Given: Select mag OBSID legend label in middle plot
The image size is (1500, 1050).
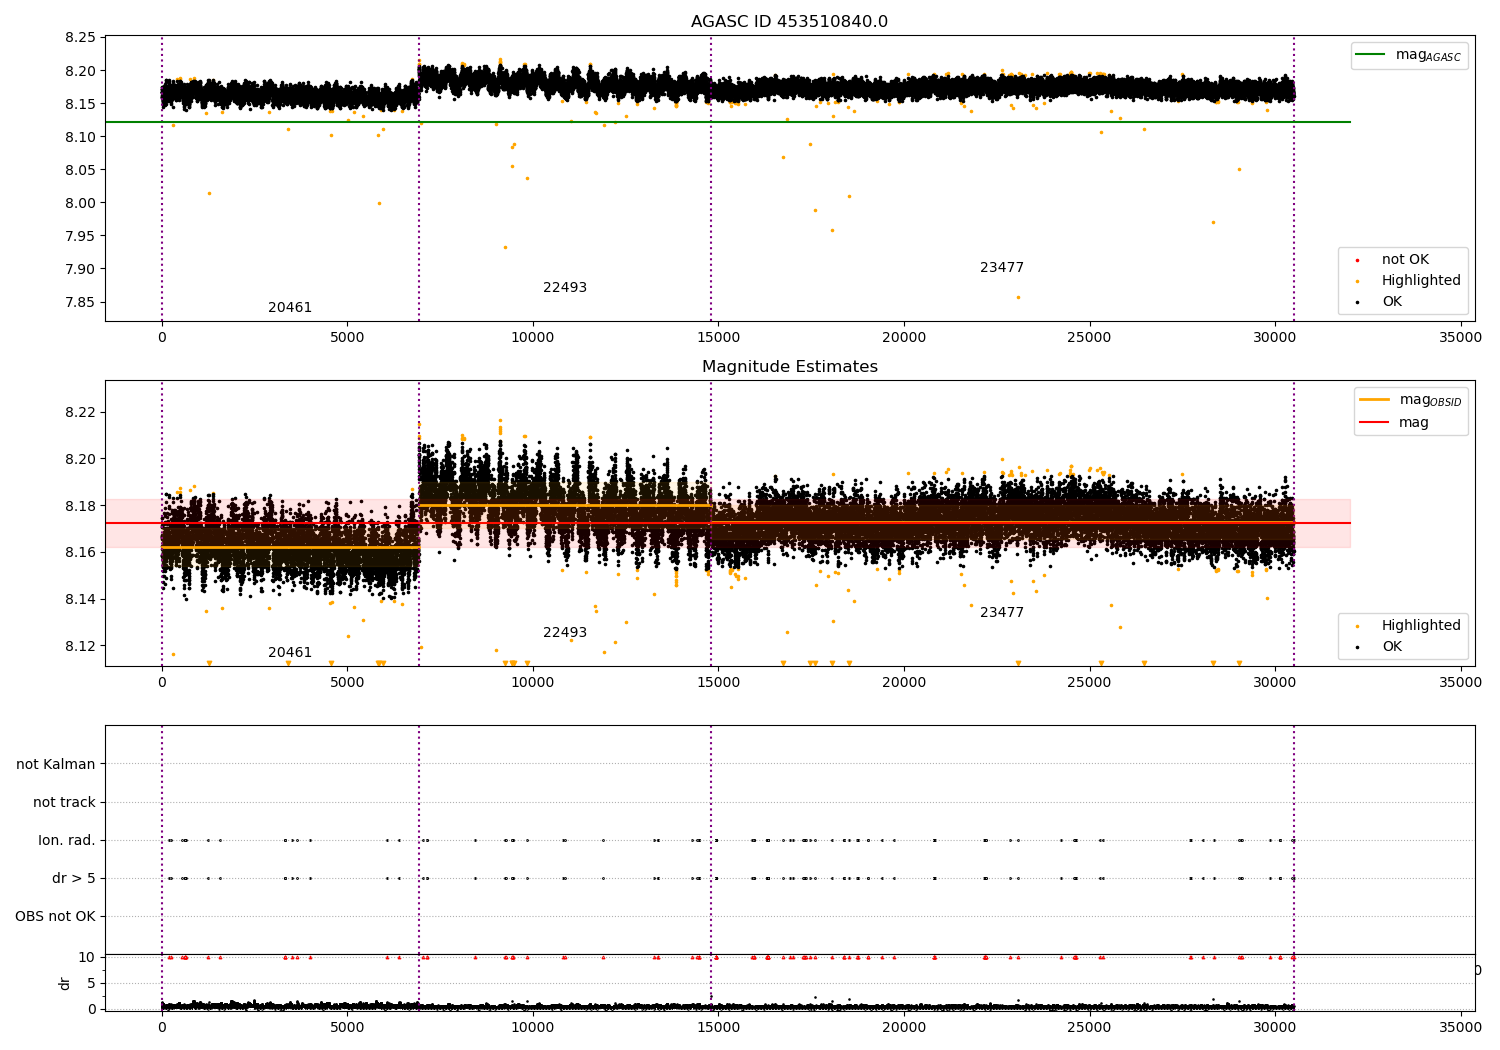Looking at the screenshot, I should click(x=1431, y=400).
